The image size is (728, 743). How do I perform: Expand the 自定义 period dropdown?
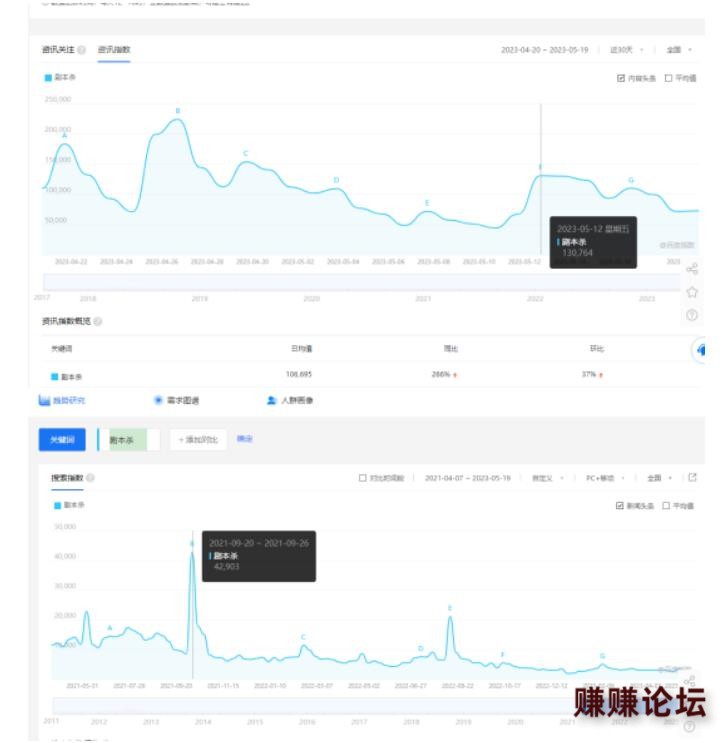pyautogui.click(x=548, y=478)
